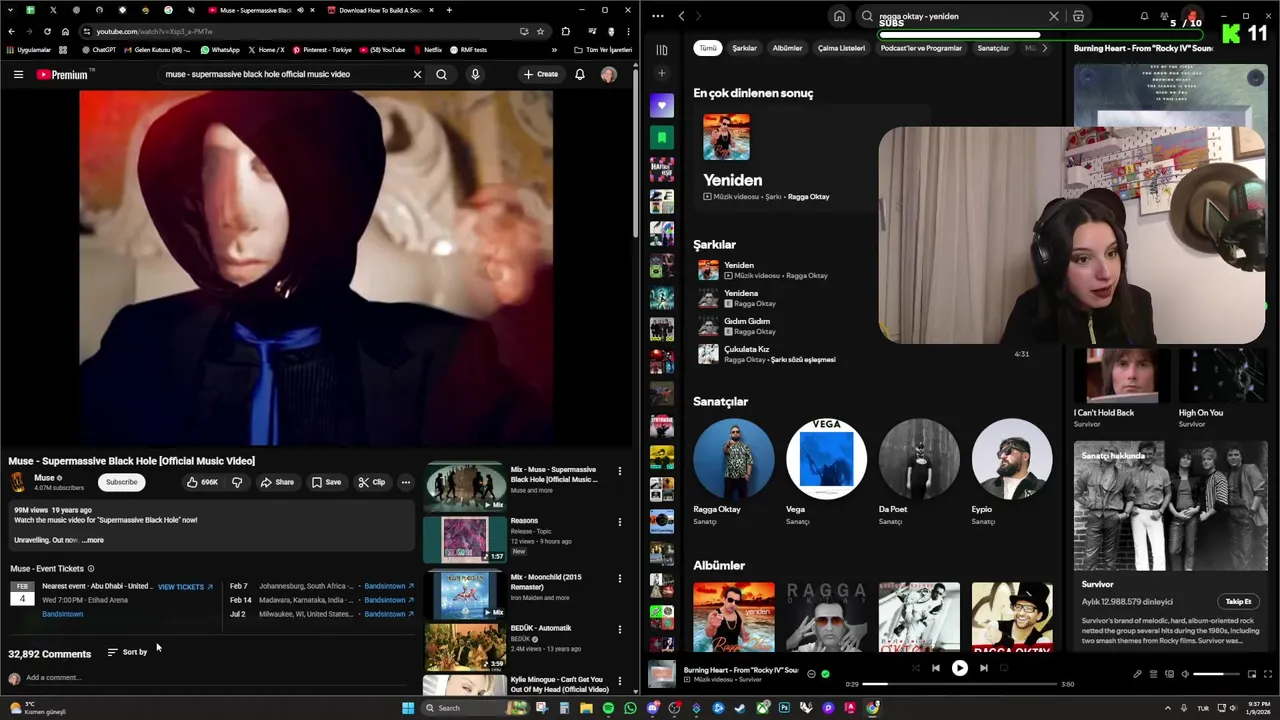Open Bandsintown link for Johannesburg show

pos(389,586)
